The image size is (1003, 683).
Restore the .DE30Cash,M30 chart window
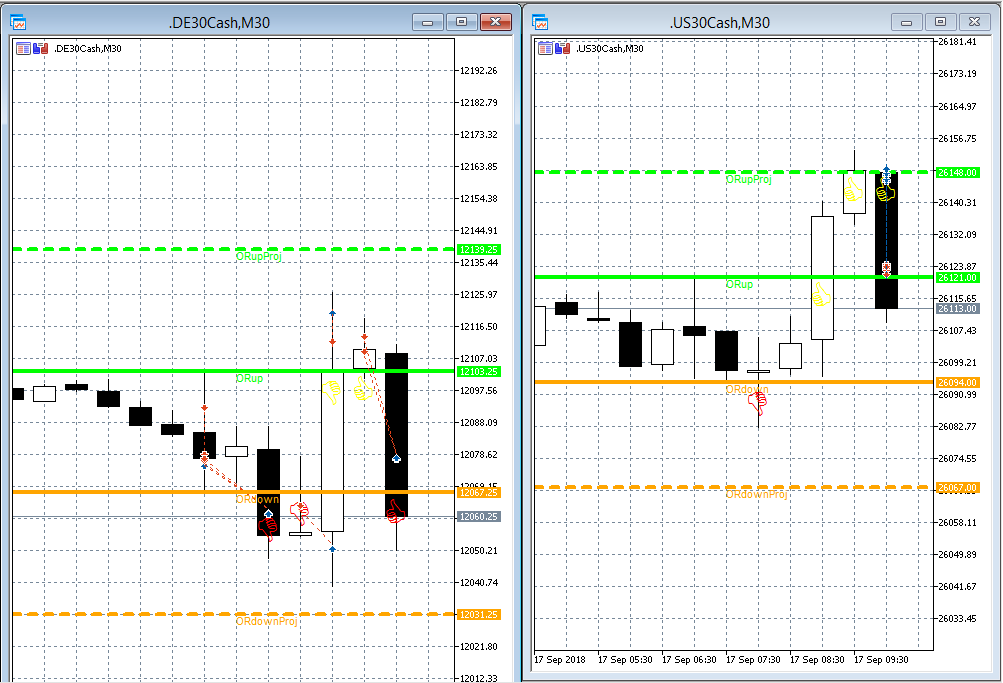point(461,22)
